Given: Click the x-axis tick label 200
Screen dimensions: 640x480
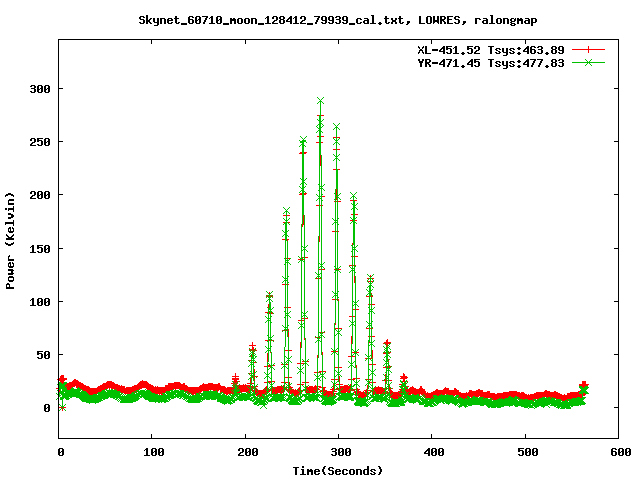Looking at the screenshot, I should tap(248, 452).
